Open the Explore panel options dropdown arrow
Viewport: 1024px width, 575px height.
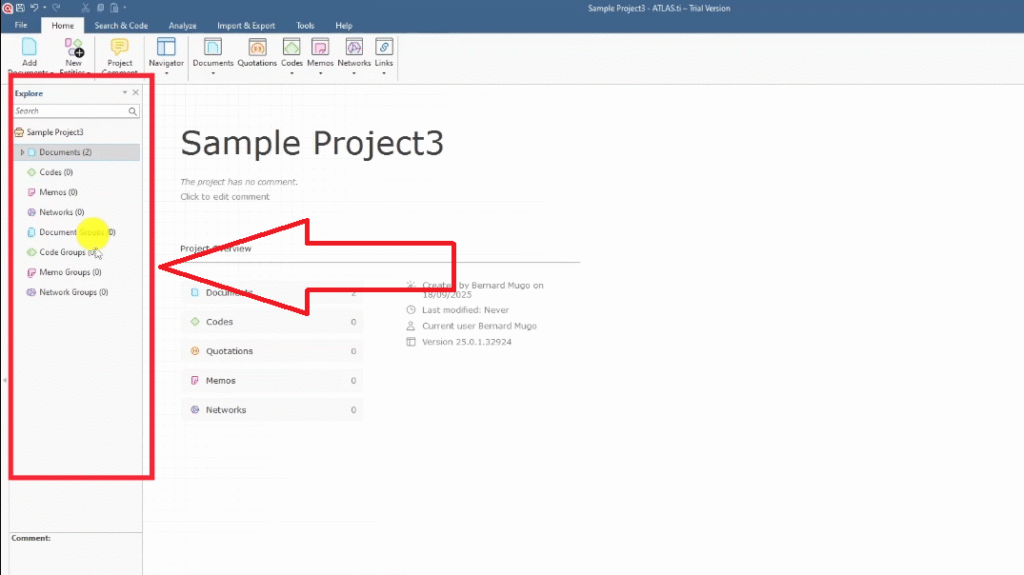pos(125,92)
